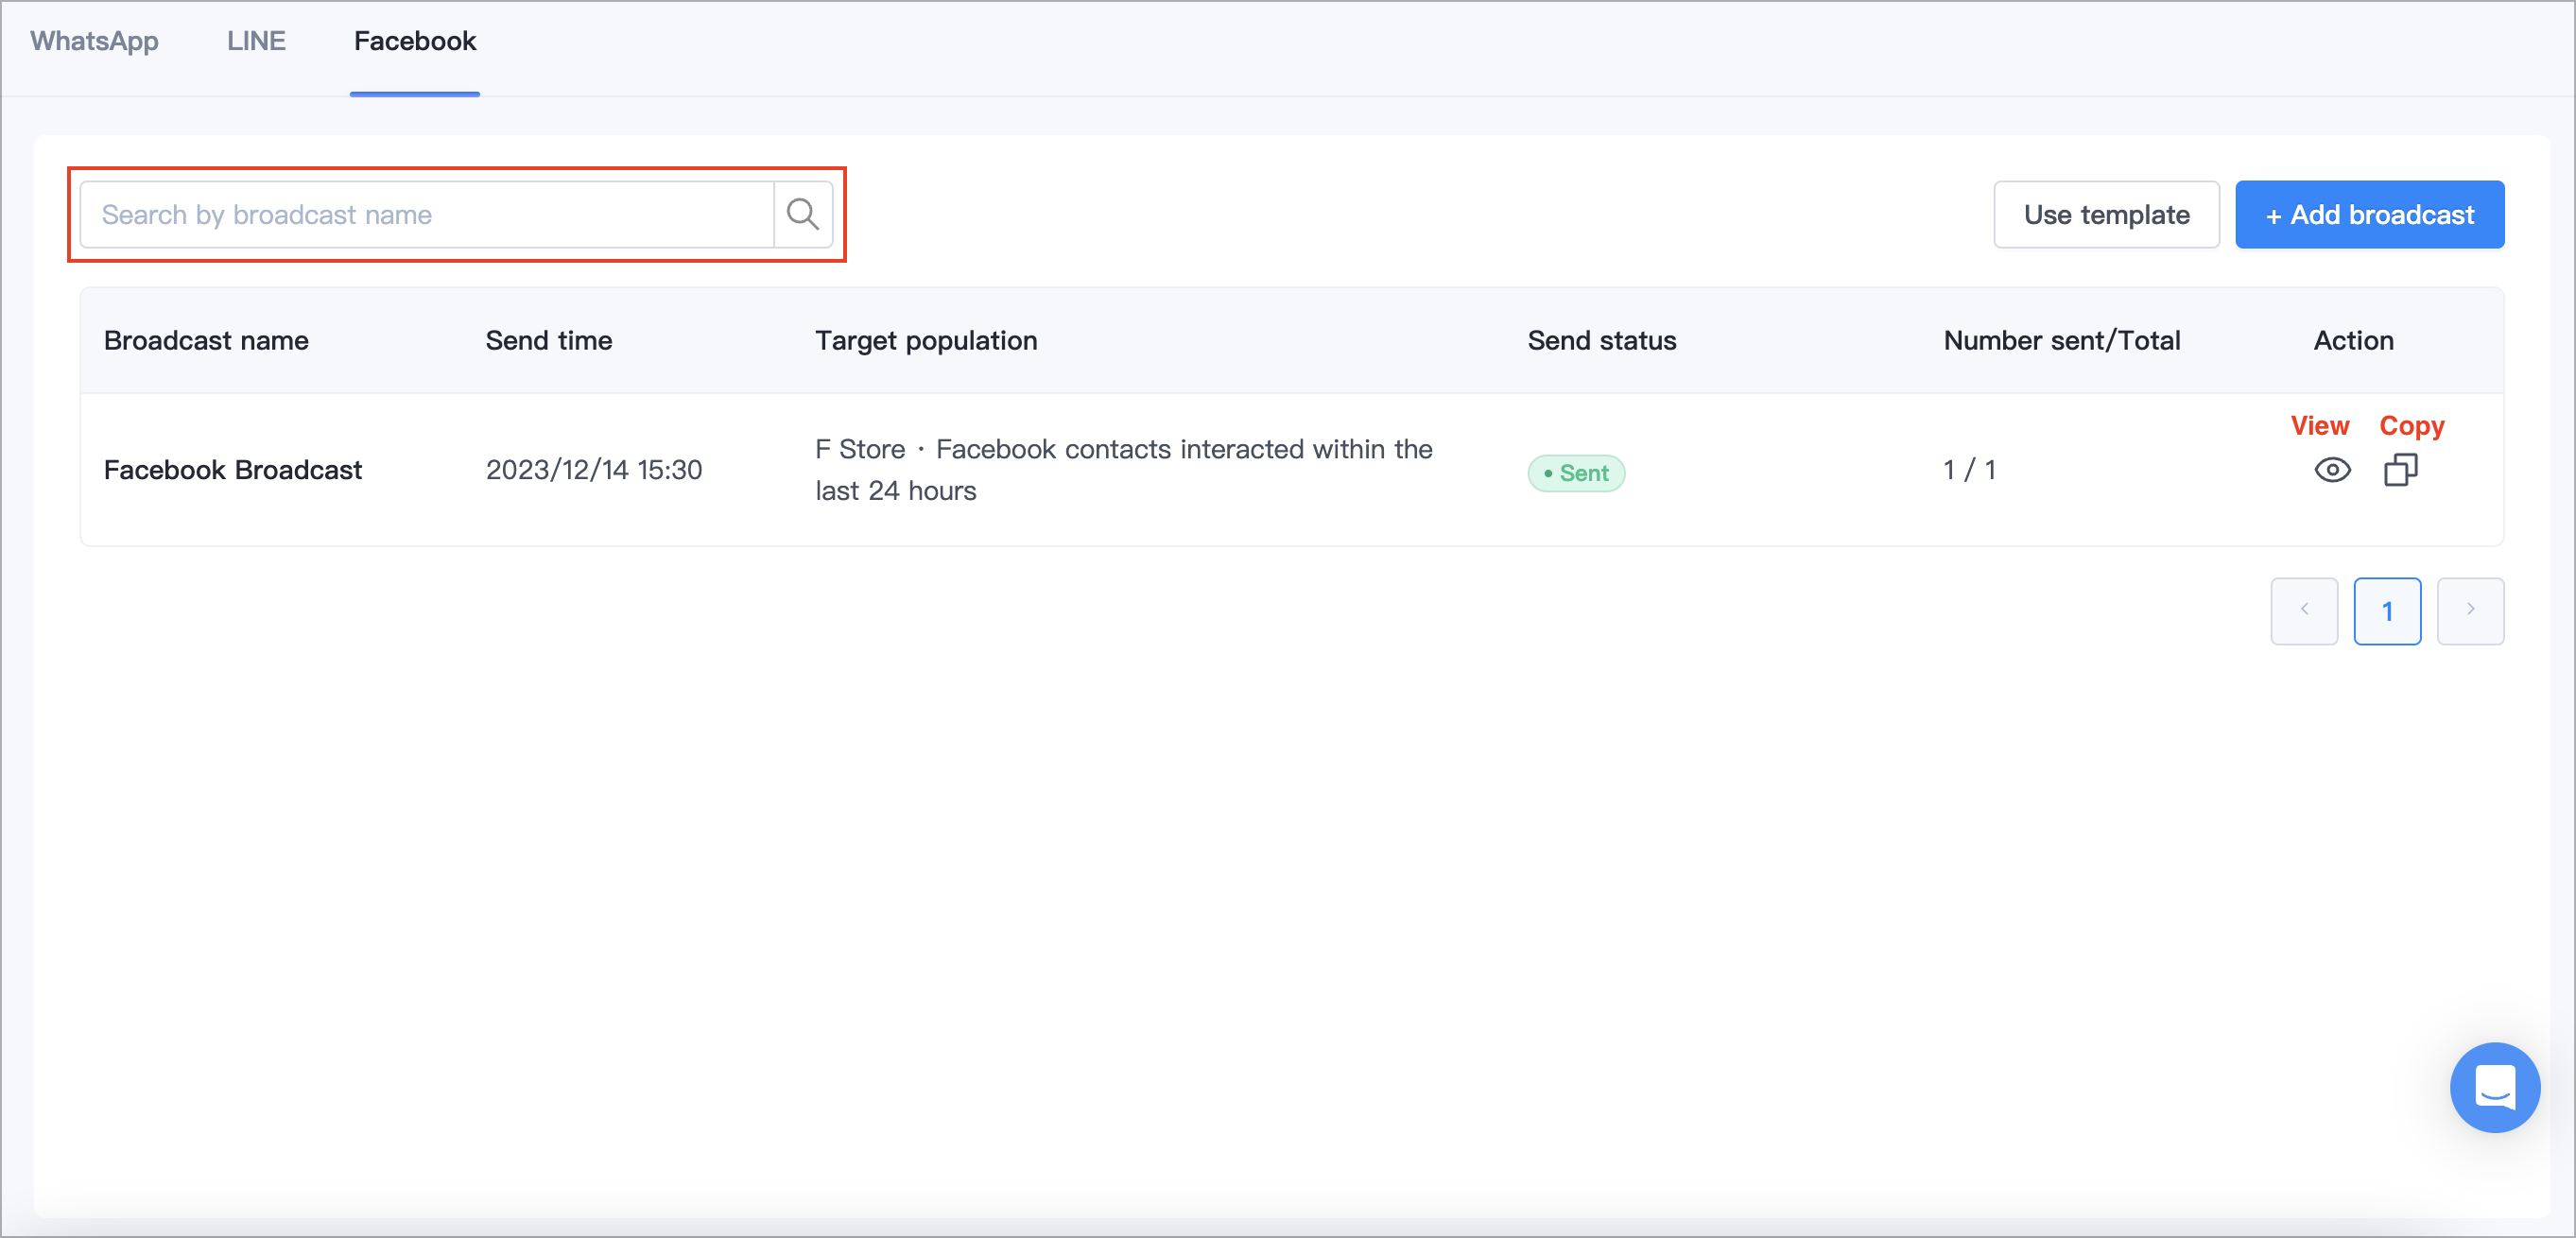
Task: Switch to the LINE tab
Action: point(256,41)
